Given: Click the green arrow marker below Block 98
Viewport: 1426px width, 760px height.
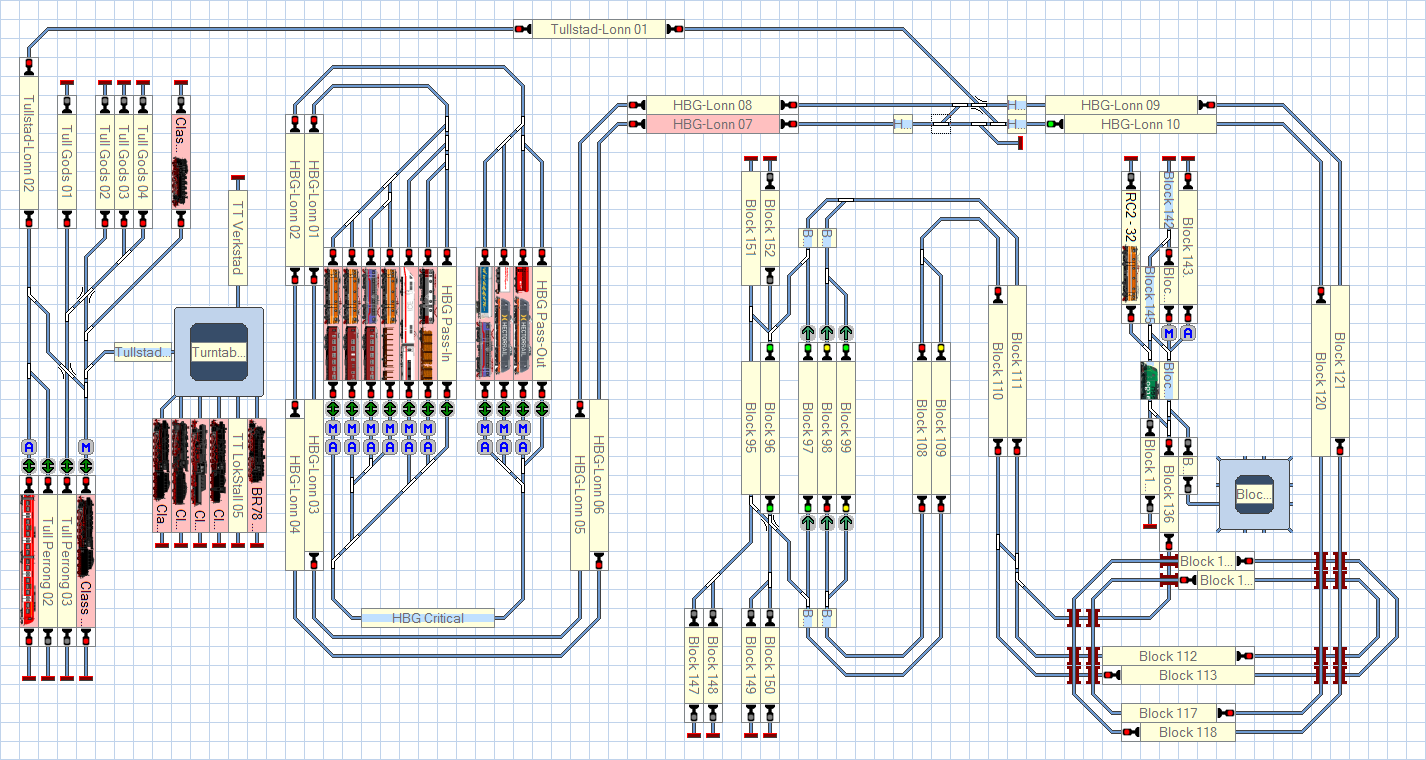Looking at the screenshot, I should coord(827,522).
